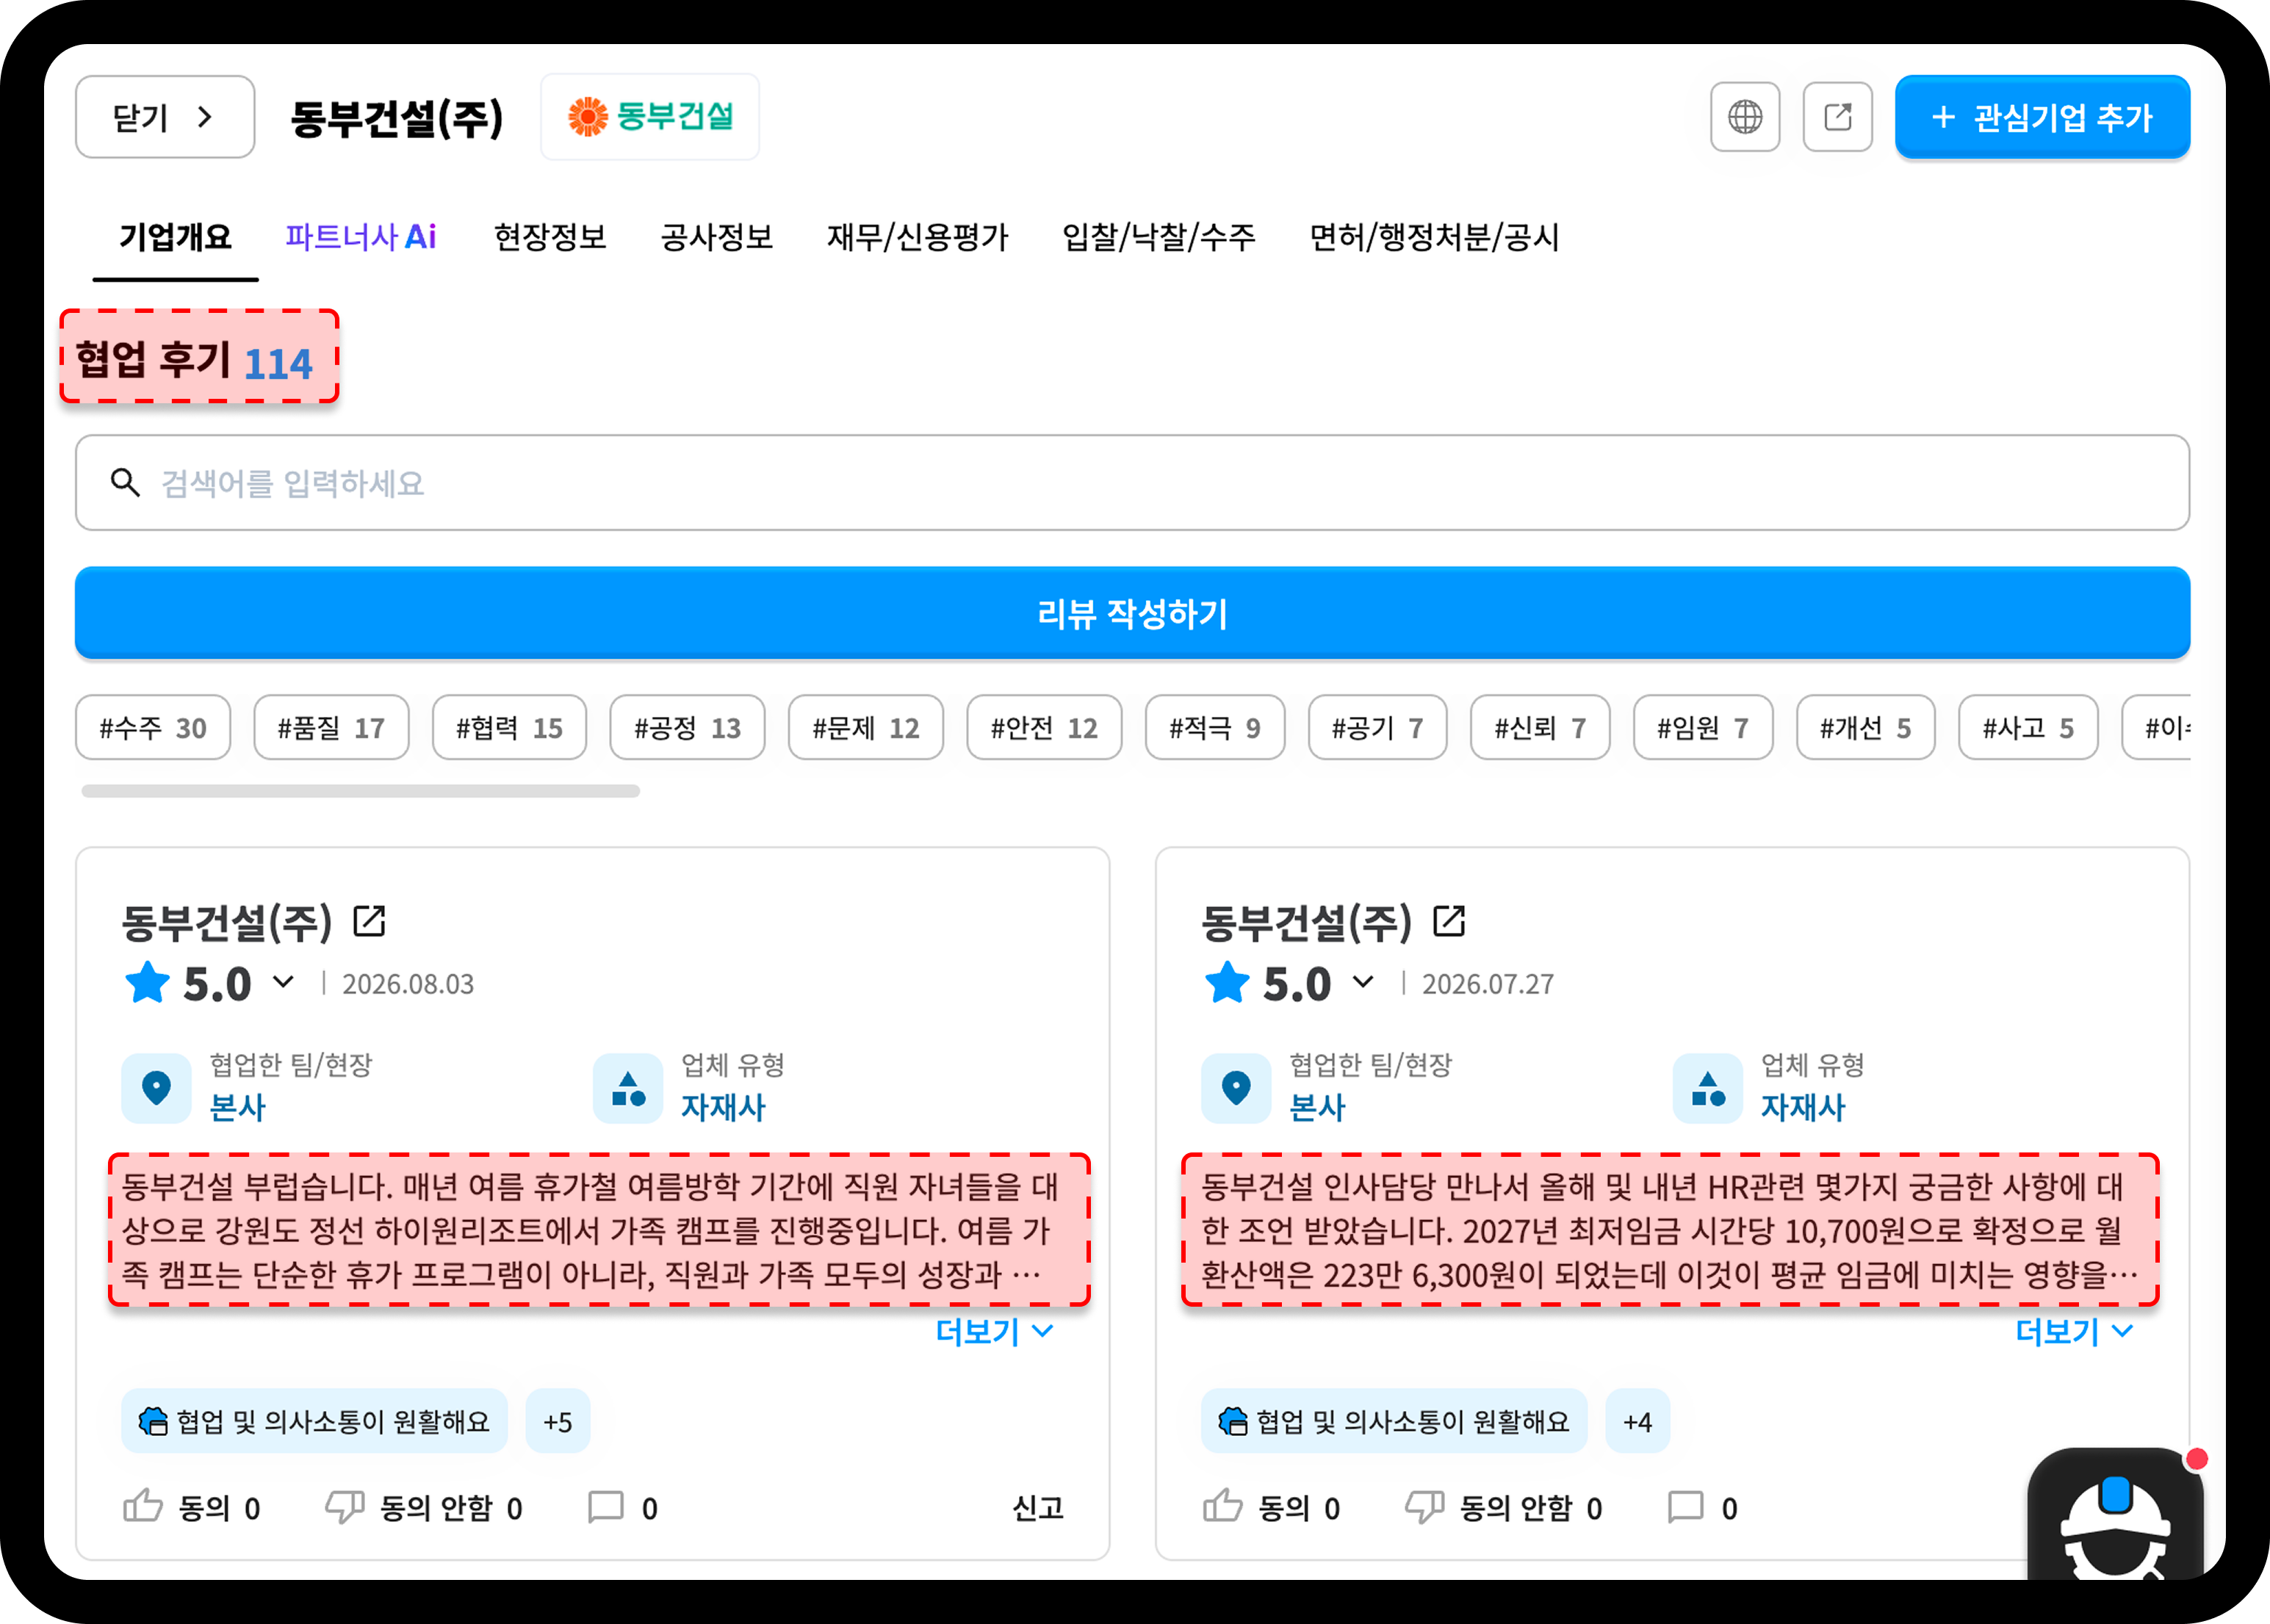Show +5 more tags on 2026.08.03 review
The width and height of the screenshot is (2270, 1624).
(558, 1421)
